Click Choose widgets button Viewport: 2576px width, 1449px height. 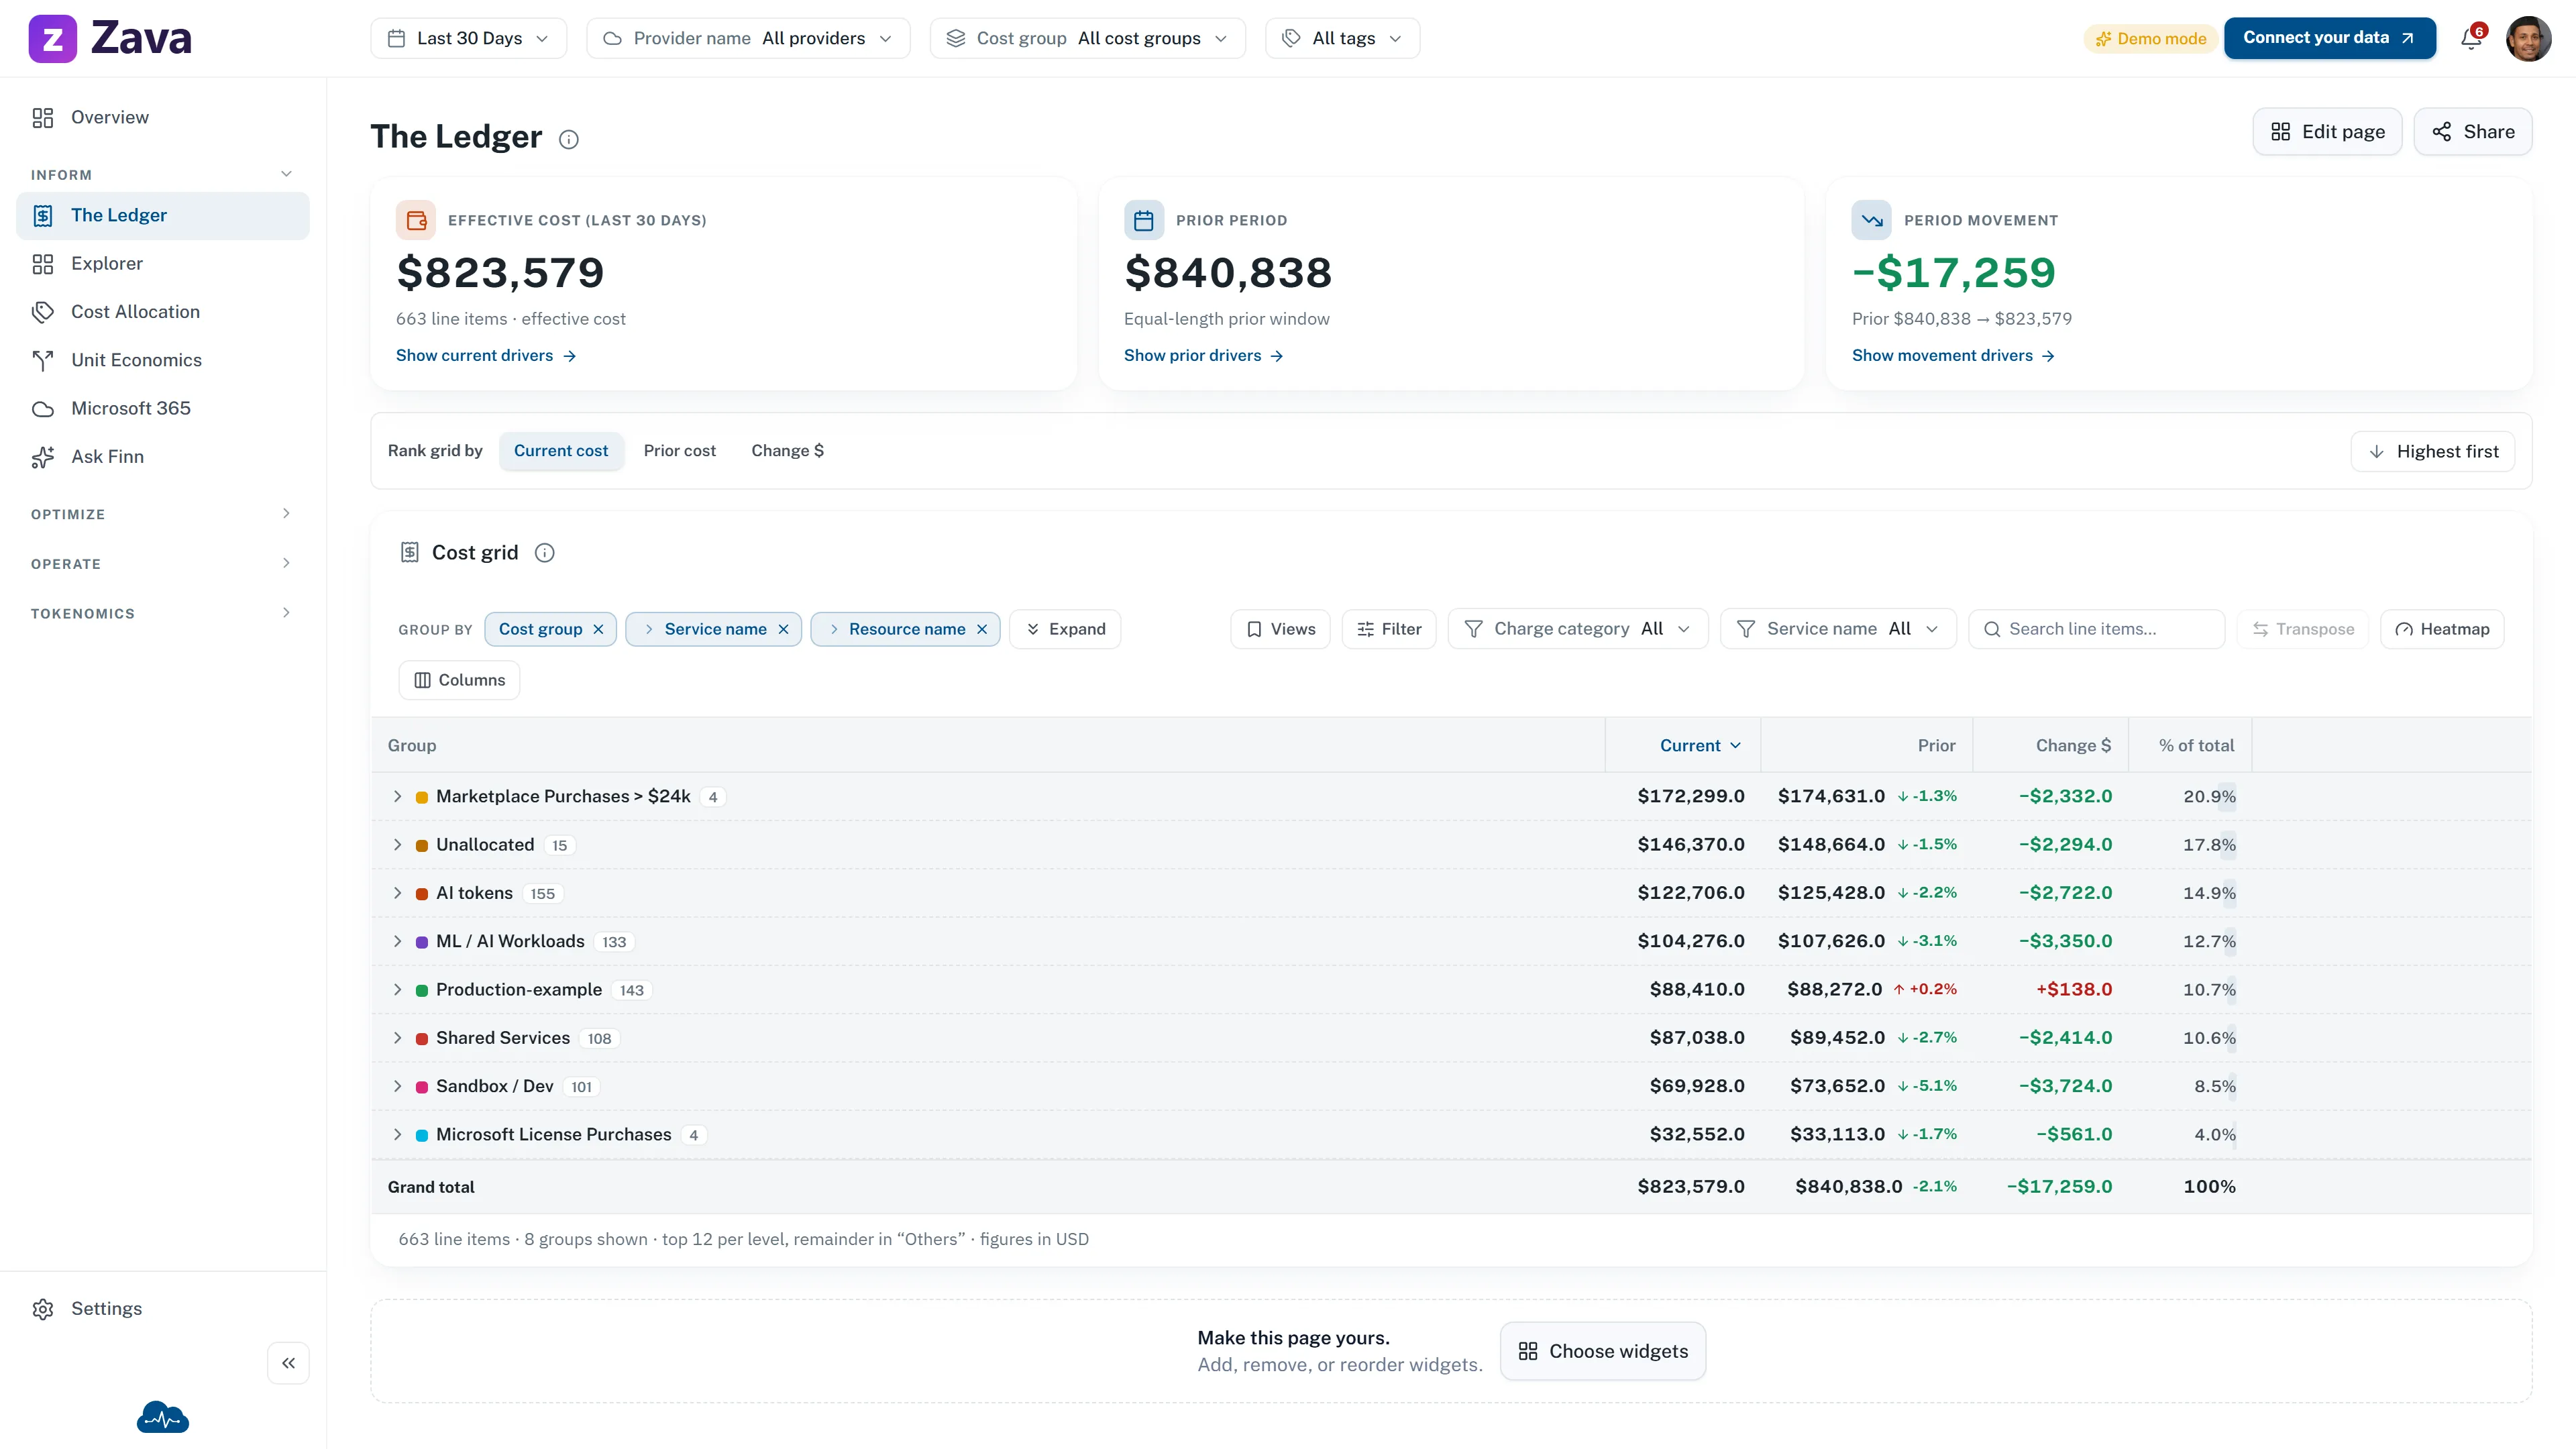point(1602,1352)
